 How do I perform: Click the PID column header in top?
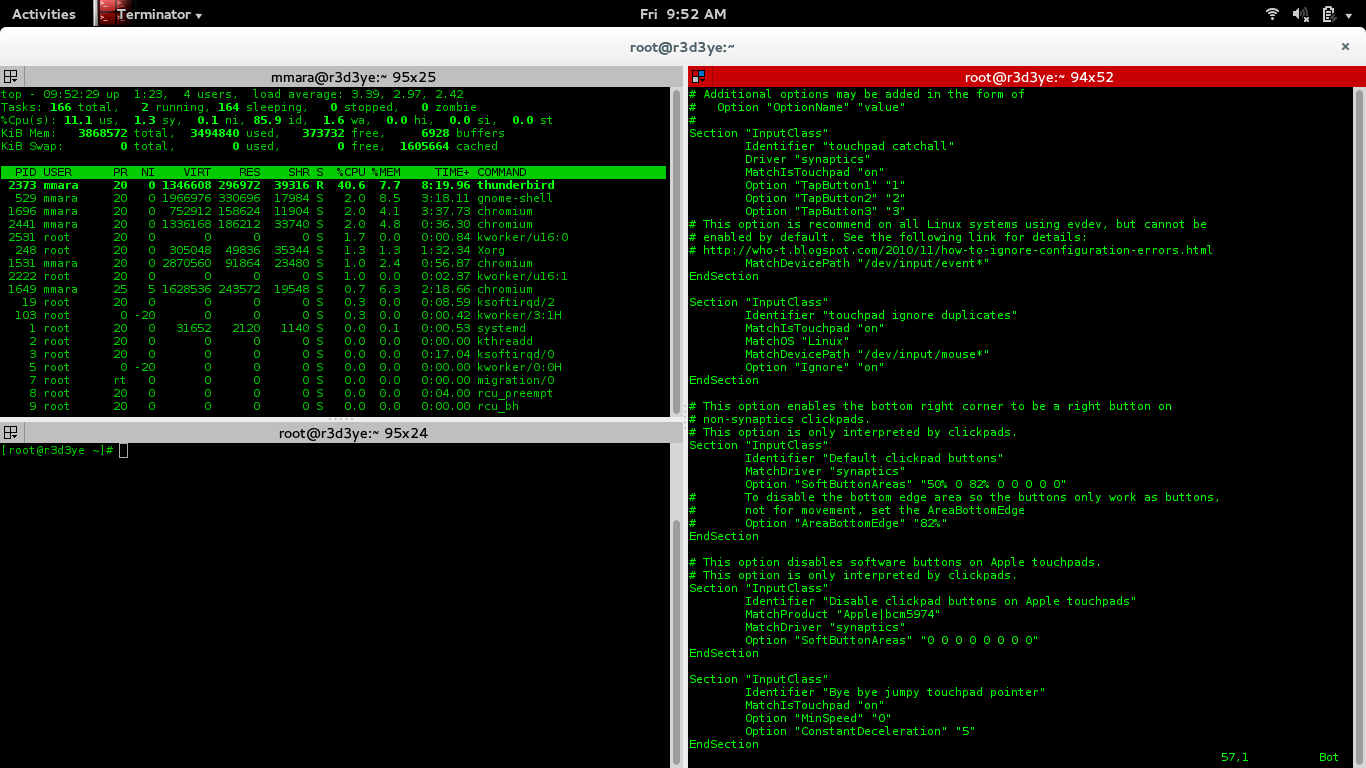click(26, 172)
